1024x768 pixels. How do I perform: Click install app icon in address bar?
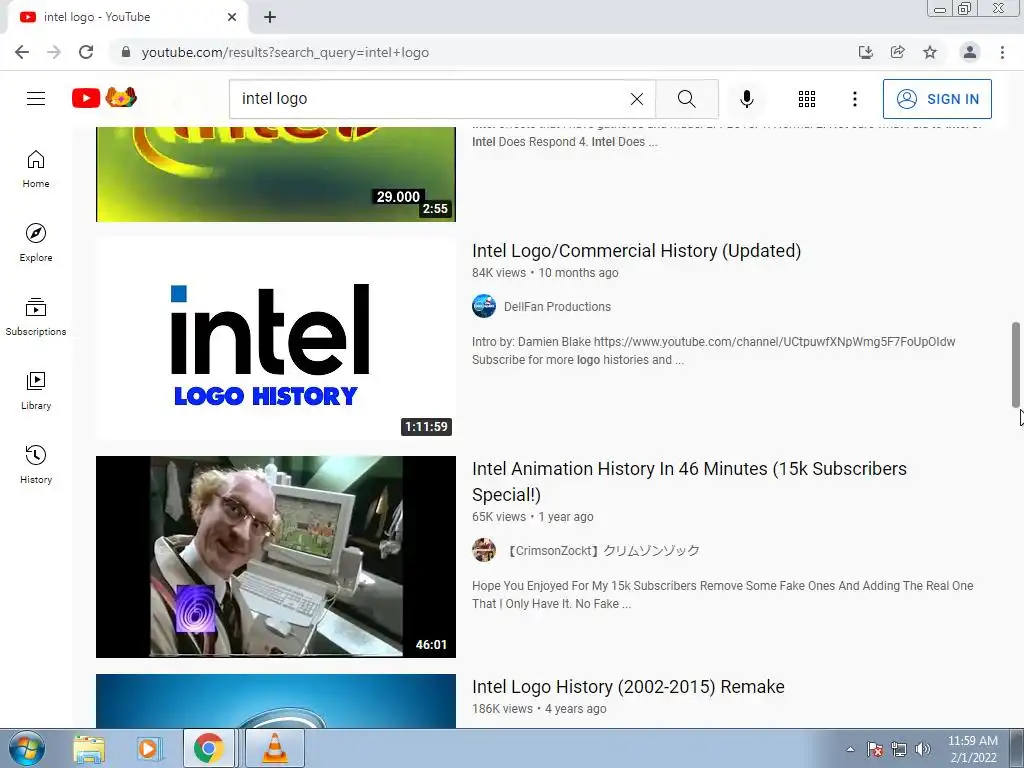[x=865, y=52]
